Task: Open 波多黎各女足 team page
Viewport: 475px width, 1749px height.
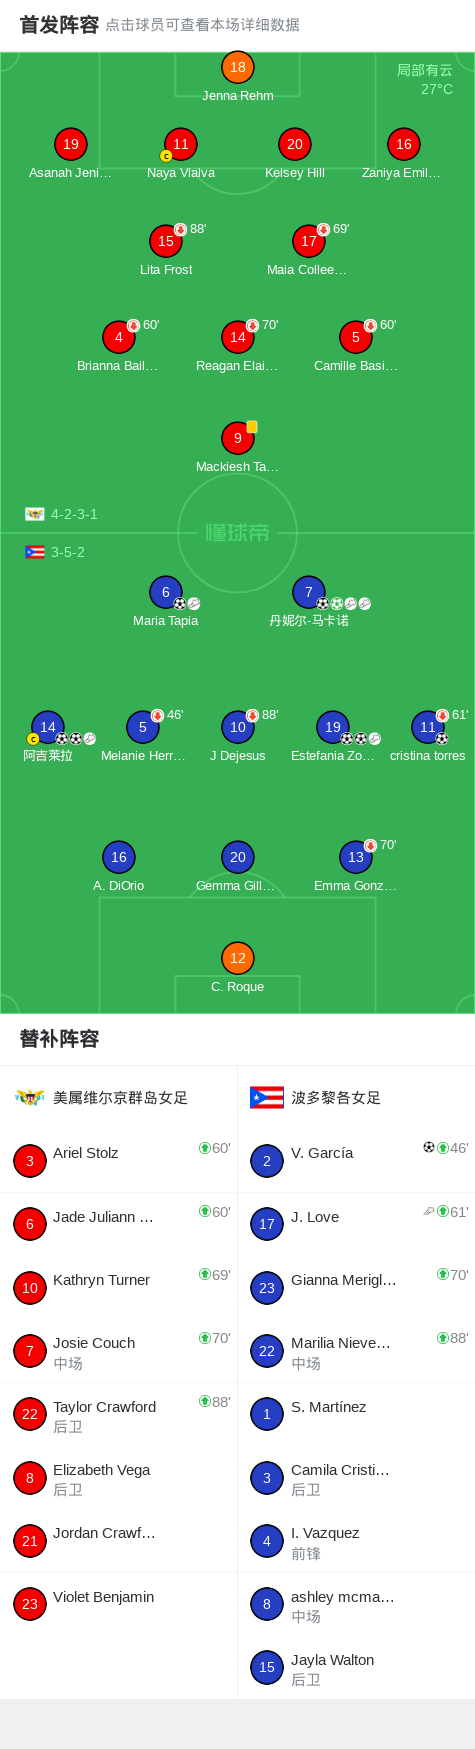Action: click(315, 1098)
